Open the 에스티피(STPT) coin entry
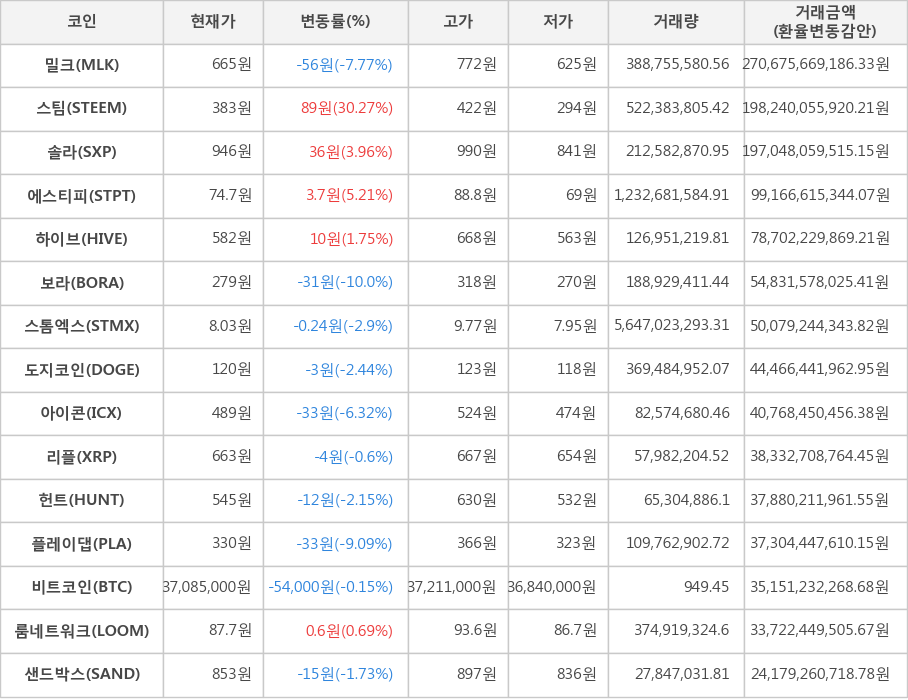The height and width of the screenshot is (700, 908). [x=82, y=195]
